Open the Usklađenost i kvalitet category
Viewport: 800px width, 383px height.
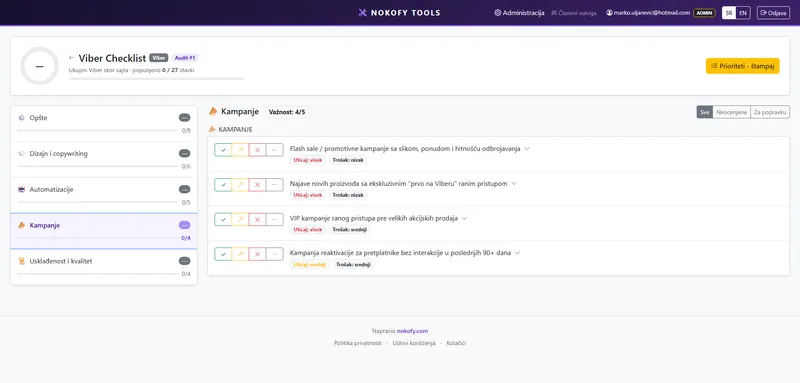[104, 267]
